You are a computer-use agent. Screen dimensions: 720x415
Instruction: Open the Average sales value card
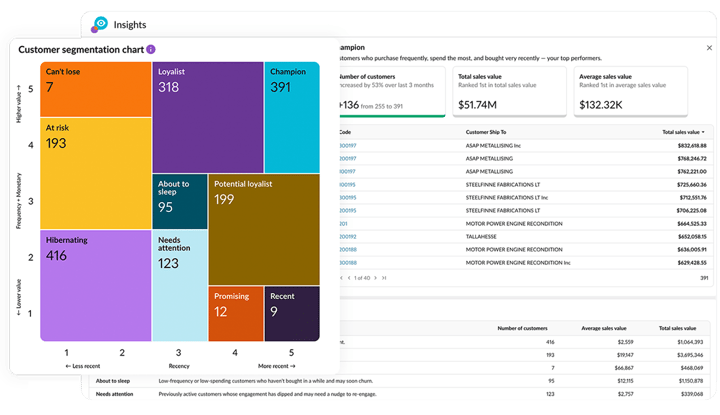[x=630, y=91]
